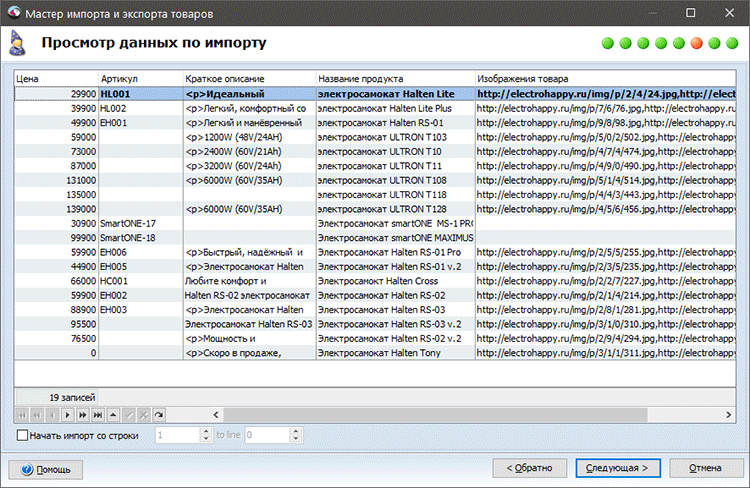Decrease the 'to line' spinner value
Screen dimensions: 750x488
tap(296, 439)
